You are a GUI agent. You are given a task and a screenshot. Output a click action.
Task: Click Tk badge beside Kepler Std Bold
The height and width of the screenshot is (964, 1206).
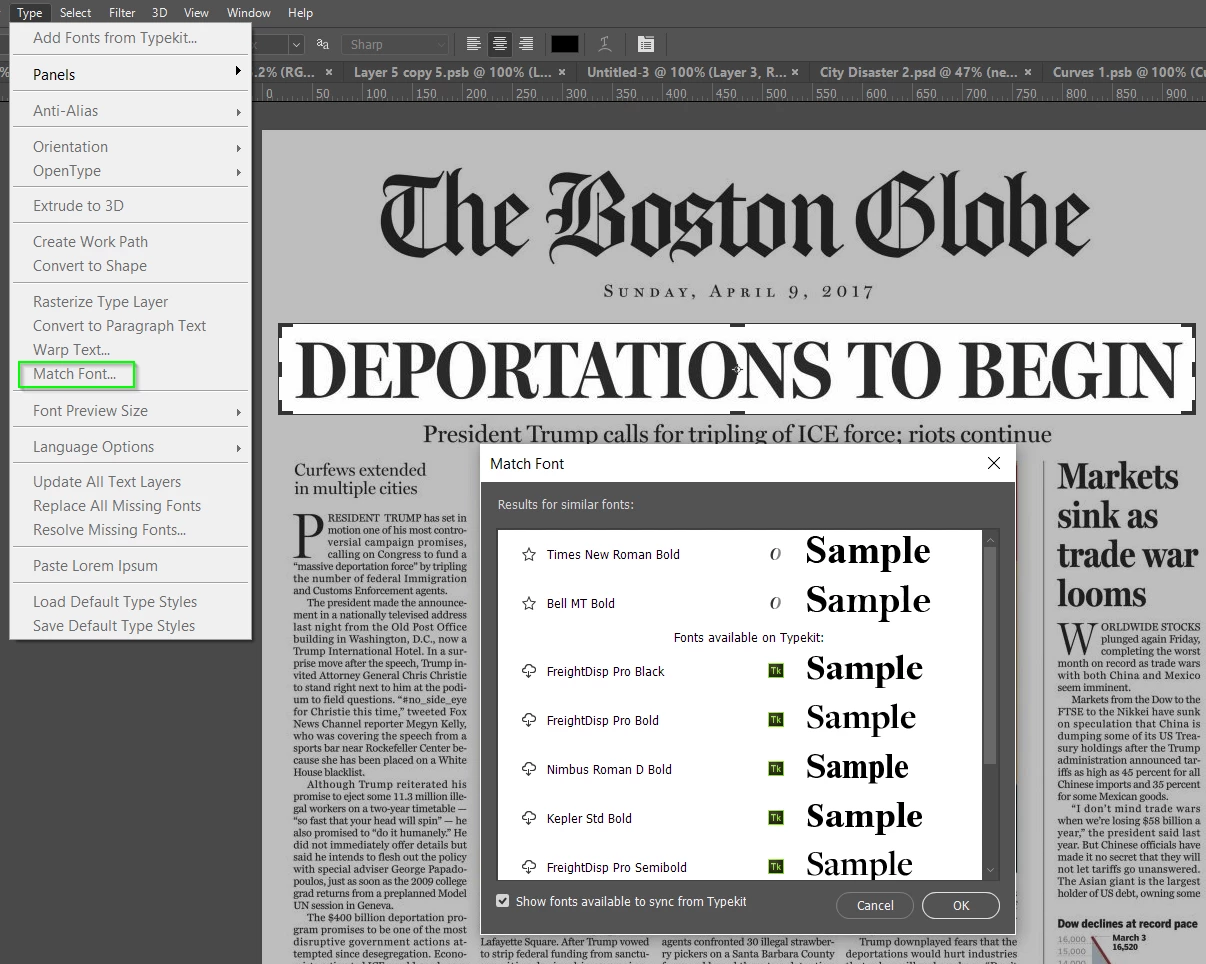click(x=775, y=818)
